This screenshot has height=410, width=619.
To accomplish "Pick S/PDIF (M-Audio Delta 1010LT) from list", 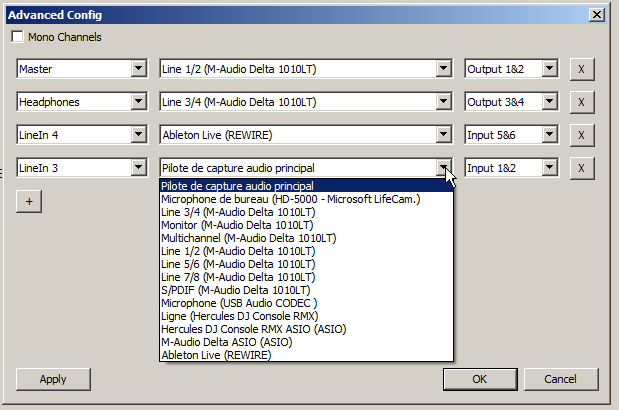I will (306, 290).
